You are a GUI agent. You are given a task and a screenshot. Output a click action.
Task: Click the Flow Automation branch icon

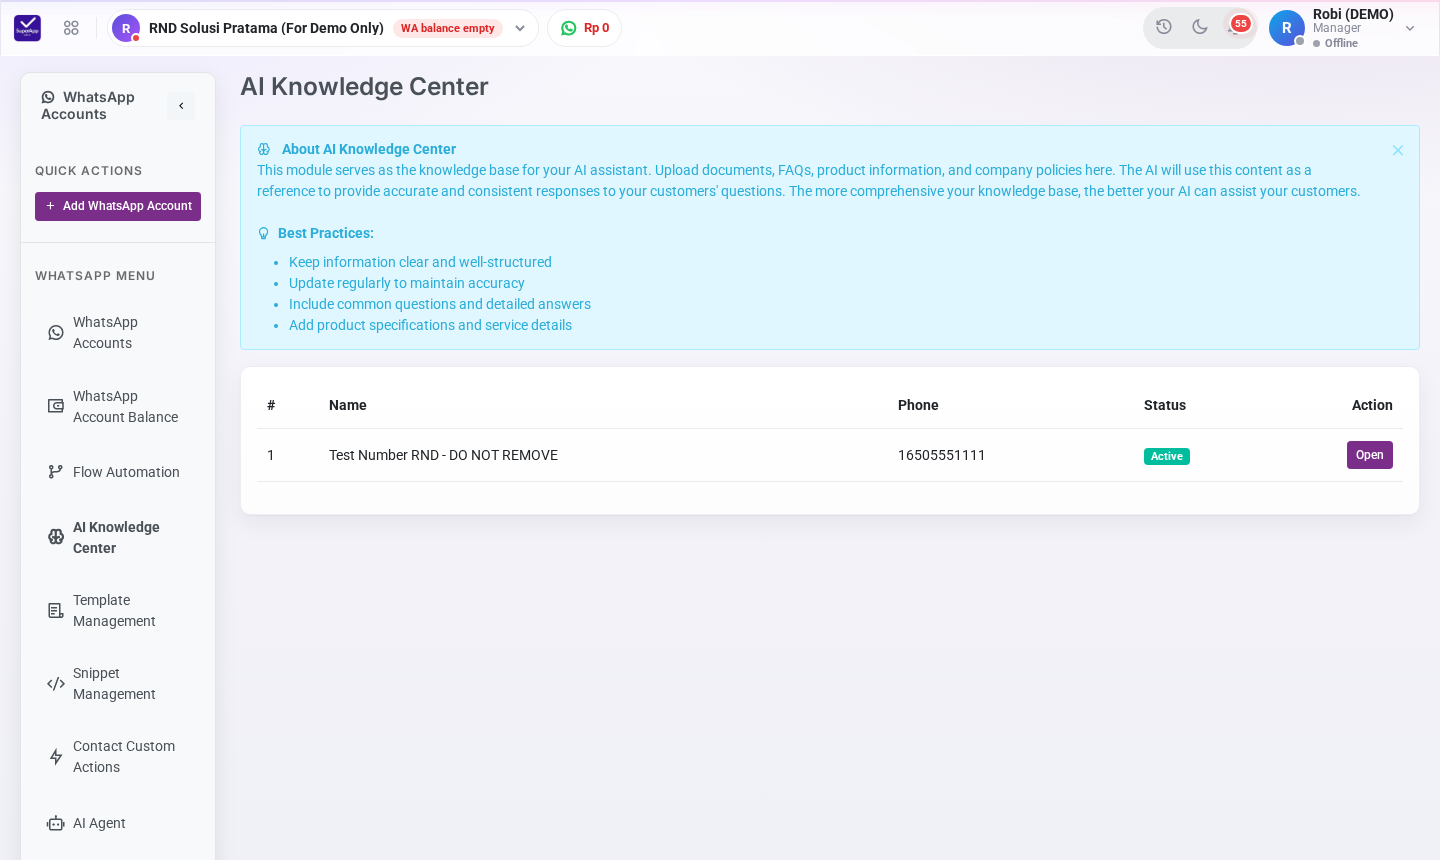point(56,472)
